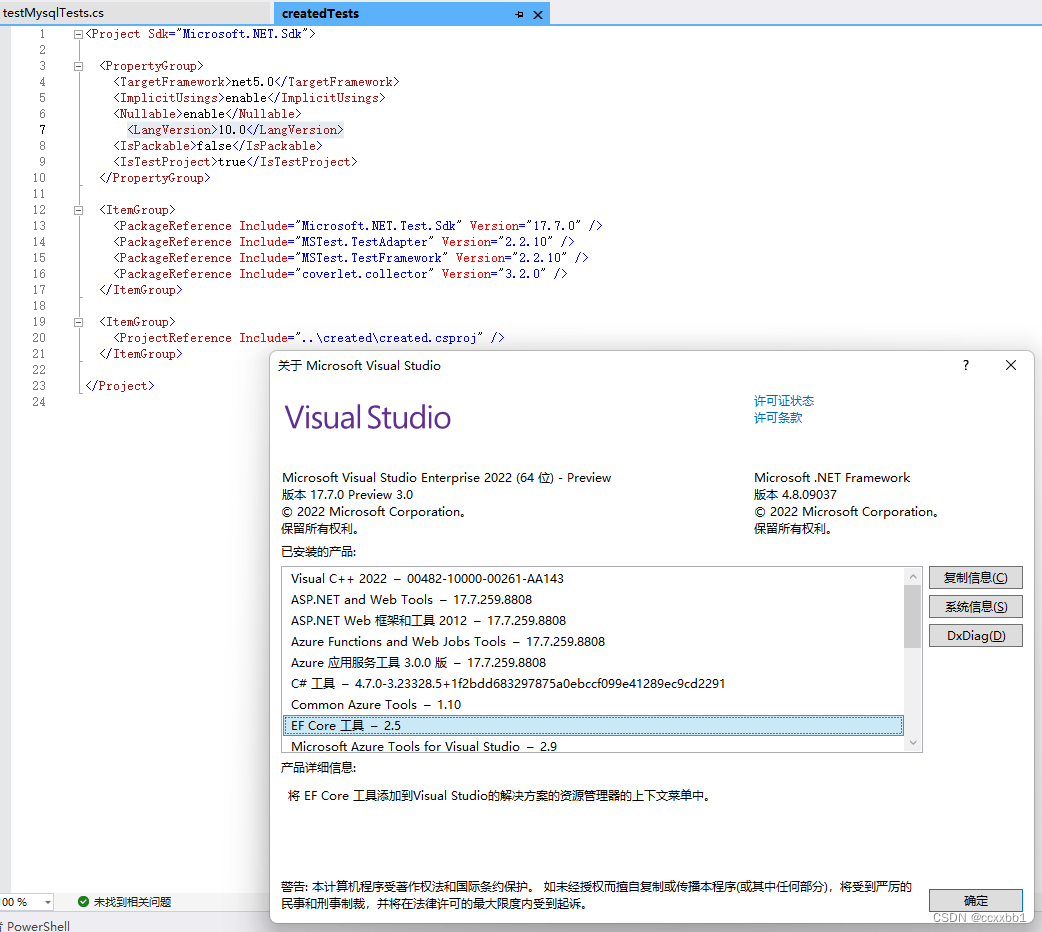Click the LangVersion 10.0 line

[235, 130]
